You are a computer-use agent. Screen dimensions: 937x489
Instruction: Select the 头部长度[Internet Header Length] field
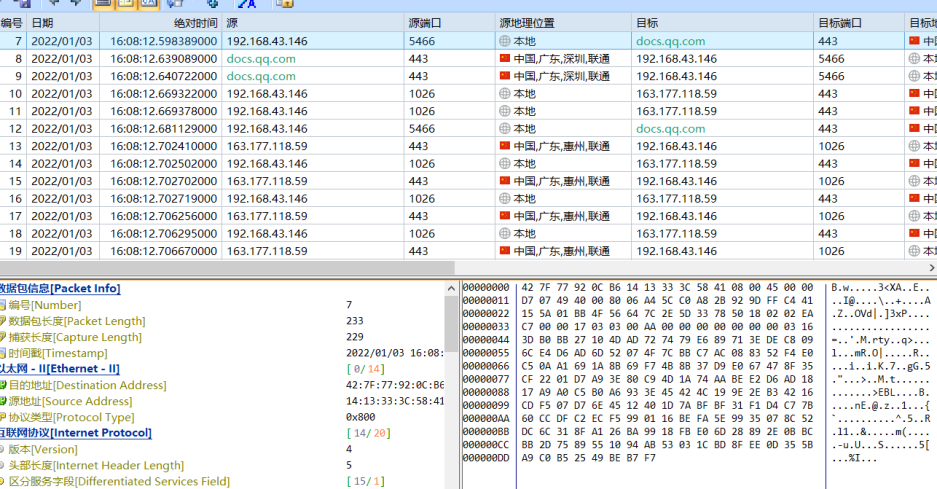[96, 465]
